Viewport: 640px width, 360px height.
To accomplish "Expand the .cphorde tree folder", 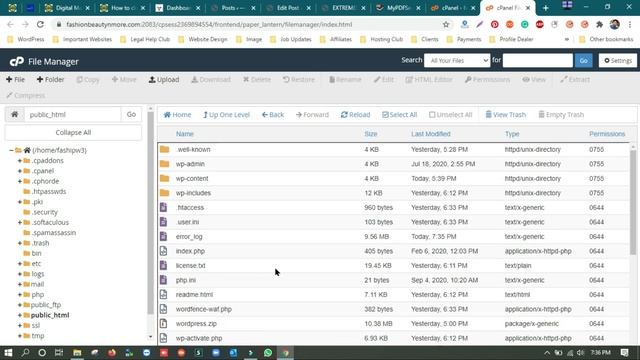I will click(20, 181).
